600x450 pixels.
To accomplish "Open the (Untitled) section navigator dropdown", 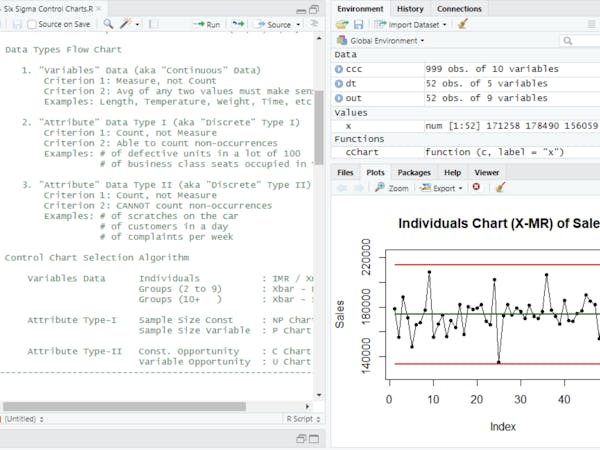I will 23,419.
